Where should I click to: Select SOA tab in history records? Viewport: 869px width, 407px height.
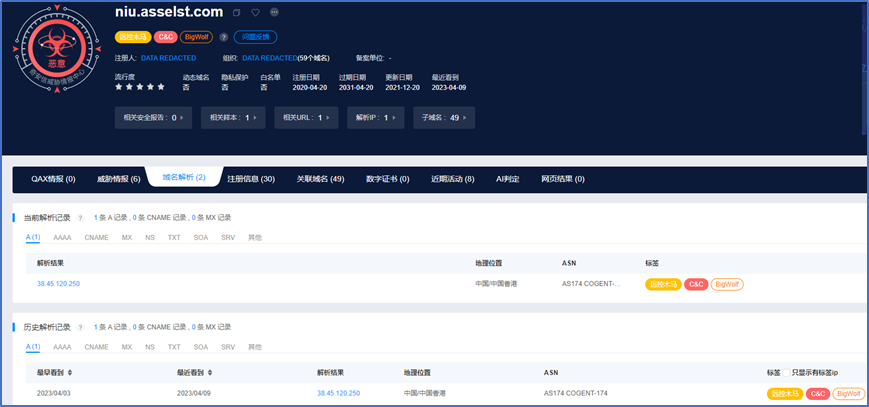pos(201,347)
